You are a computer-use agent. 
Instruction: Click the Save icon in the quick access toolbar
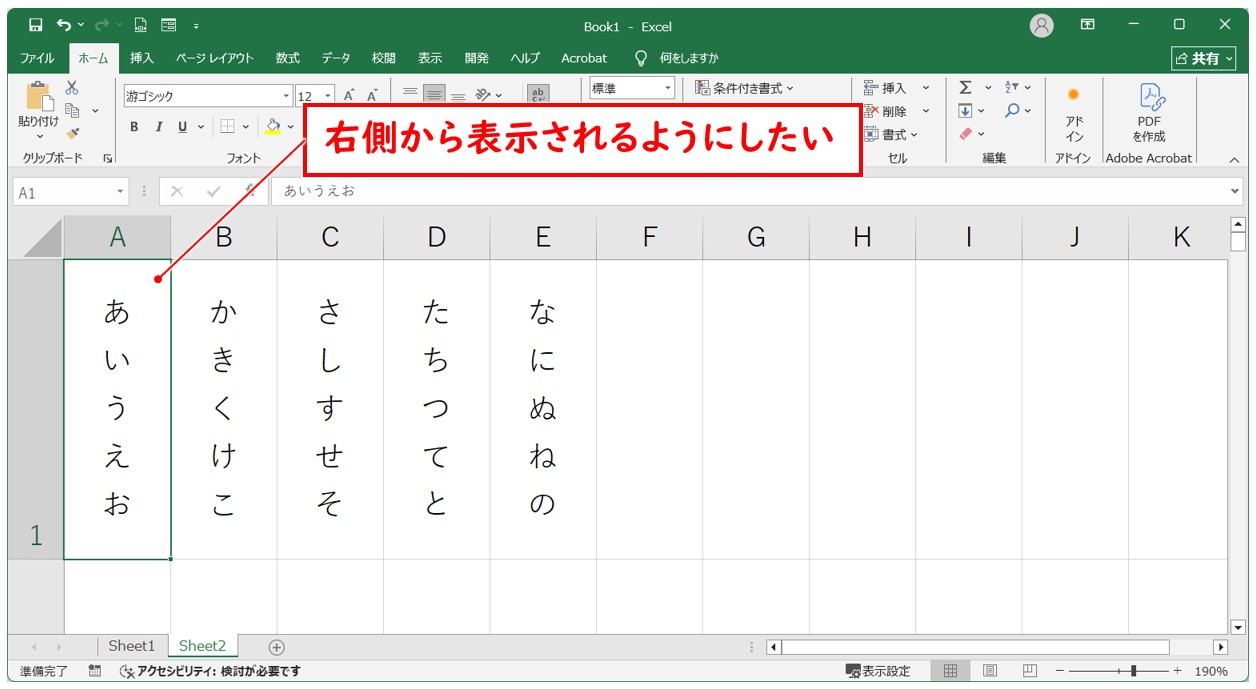pyautogui.click(x=36, y=25)
